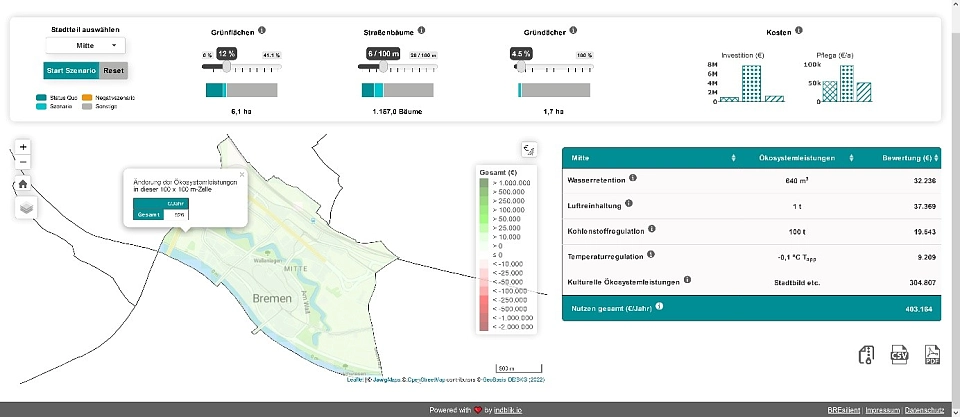
Task: Toggle the euro legend display on map
Action: [x=530, y=150]
